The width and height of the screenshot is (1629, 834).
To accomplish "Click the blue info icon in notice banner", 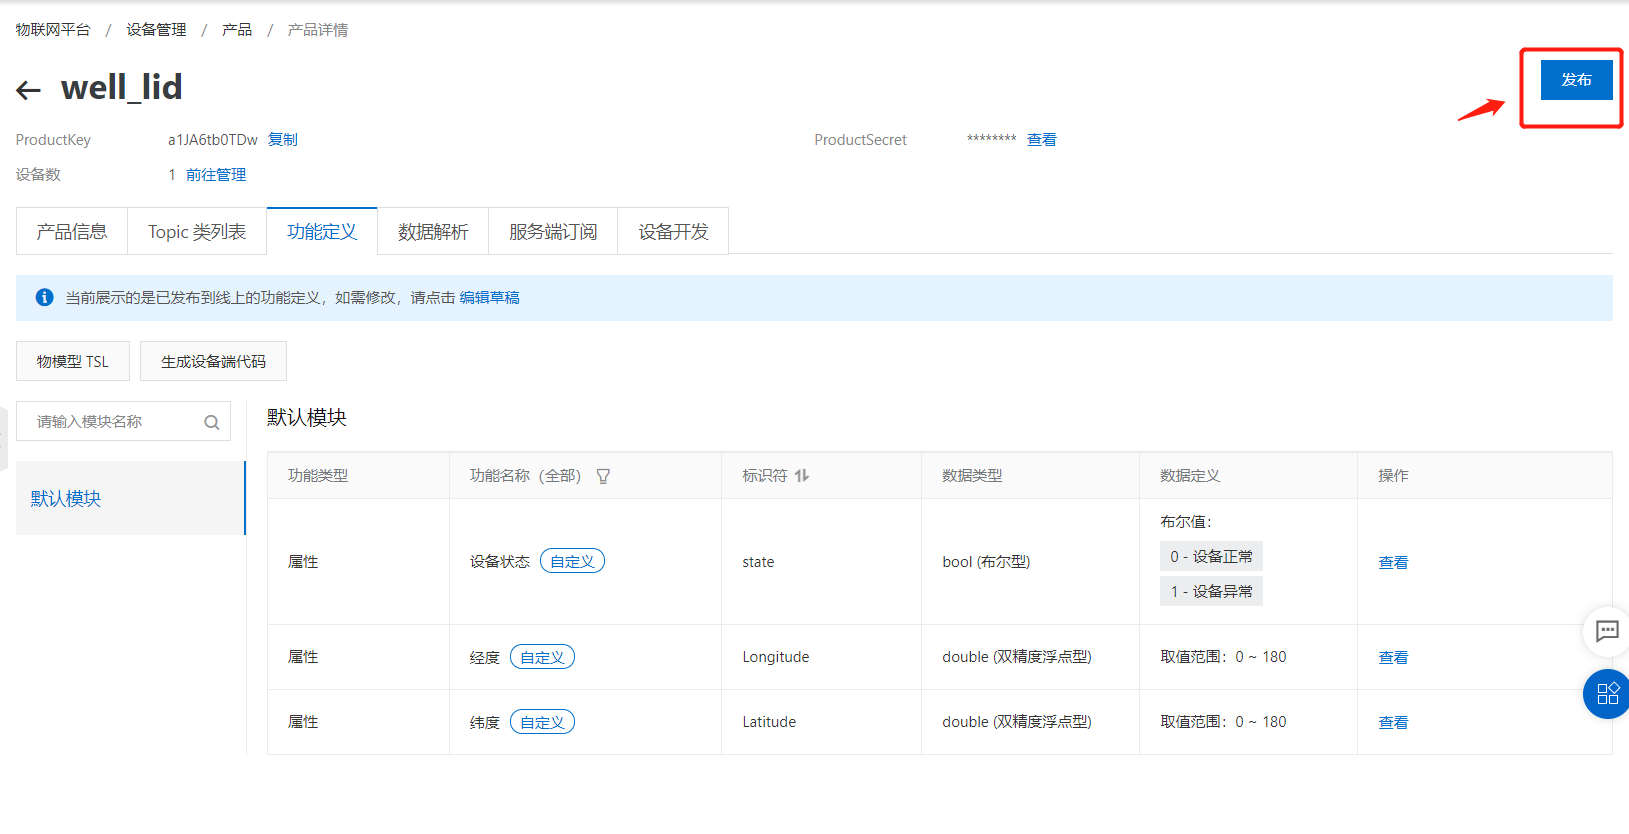I will [45, 297].
